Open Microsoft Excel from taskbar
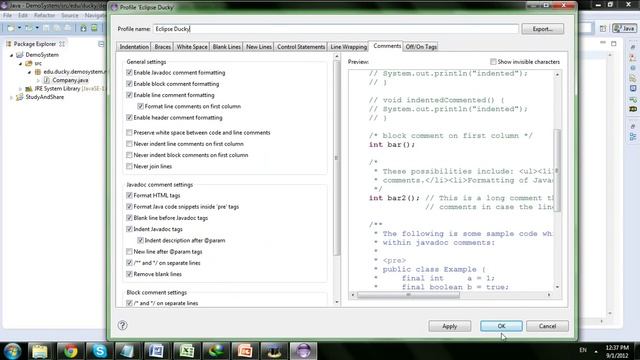Viewport: 640px width, 360px height. point(186,351)
